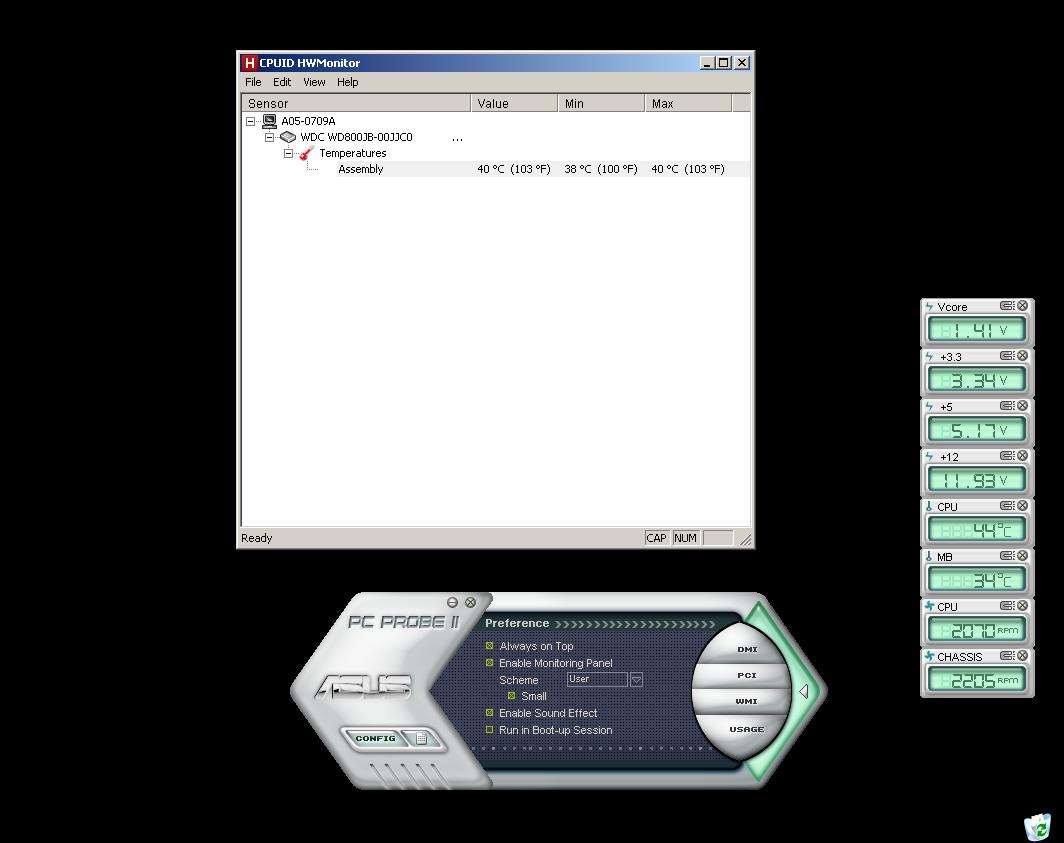Screen dimensions: 1064x843
Task: Click the 1.41 V Vcore reading
Action: 977,331
